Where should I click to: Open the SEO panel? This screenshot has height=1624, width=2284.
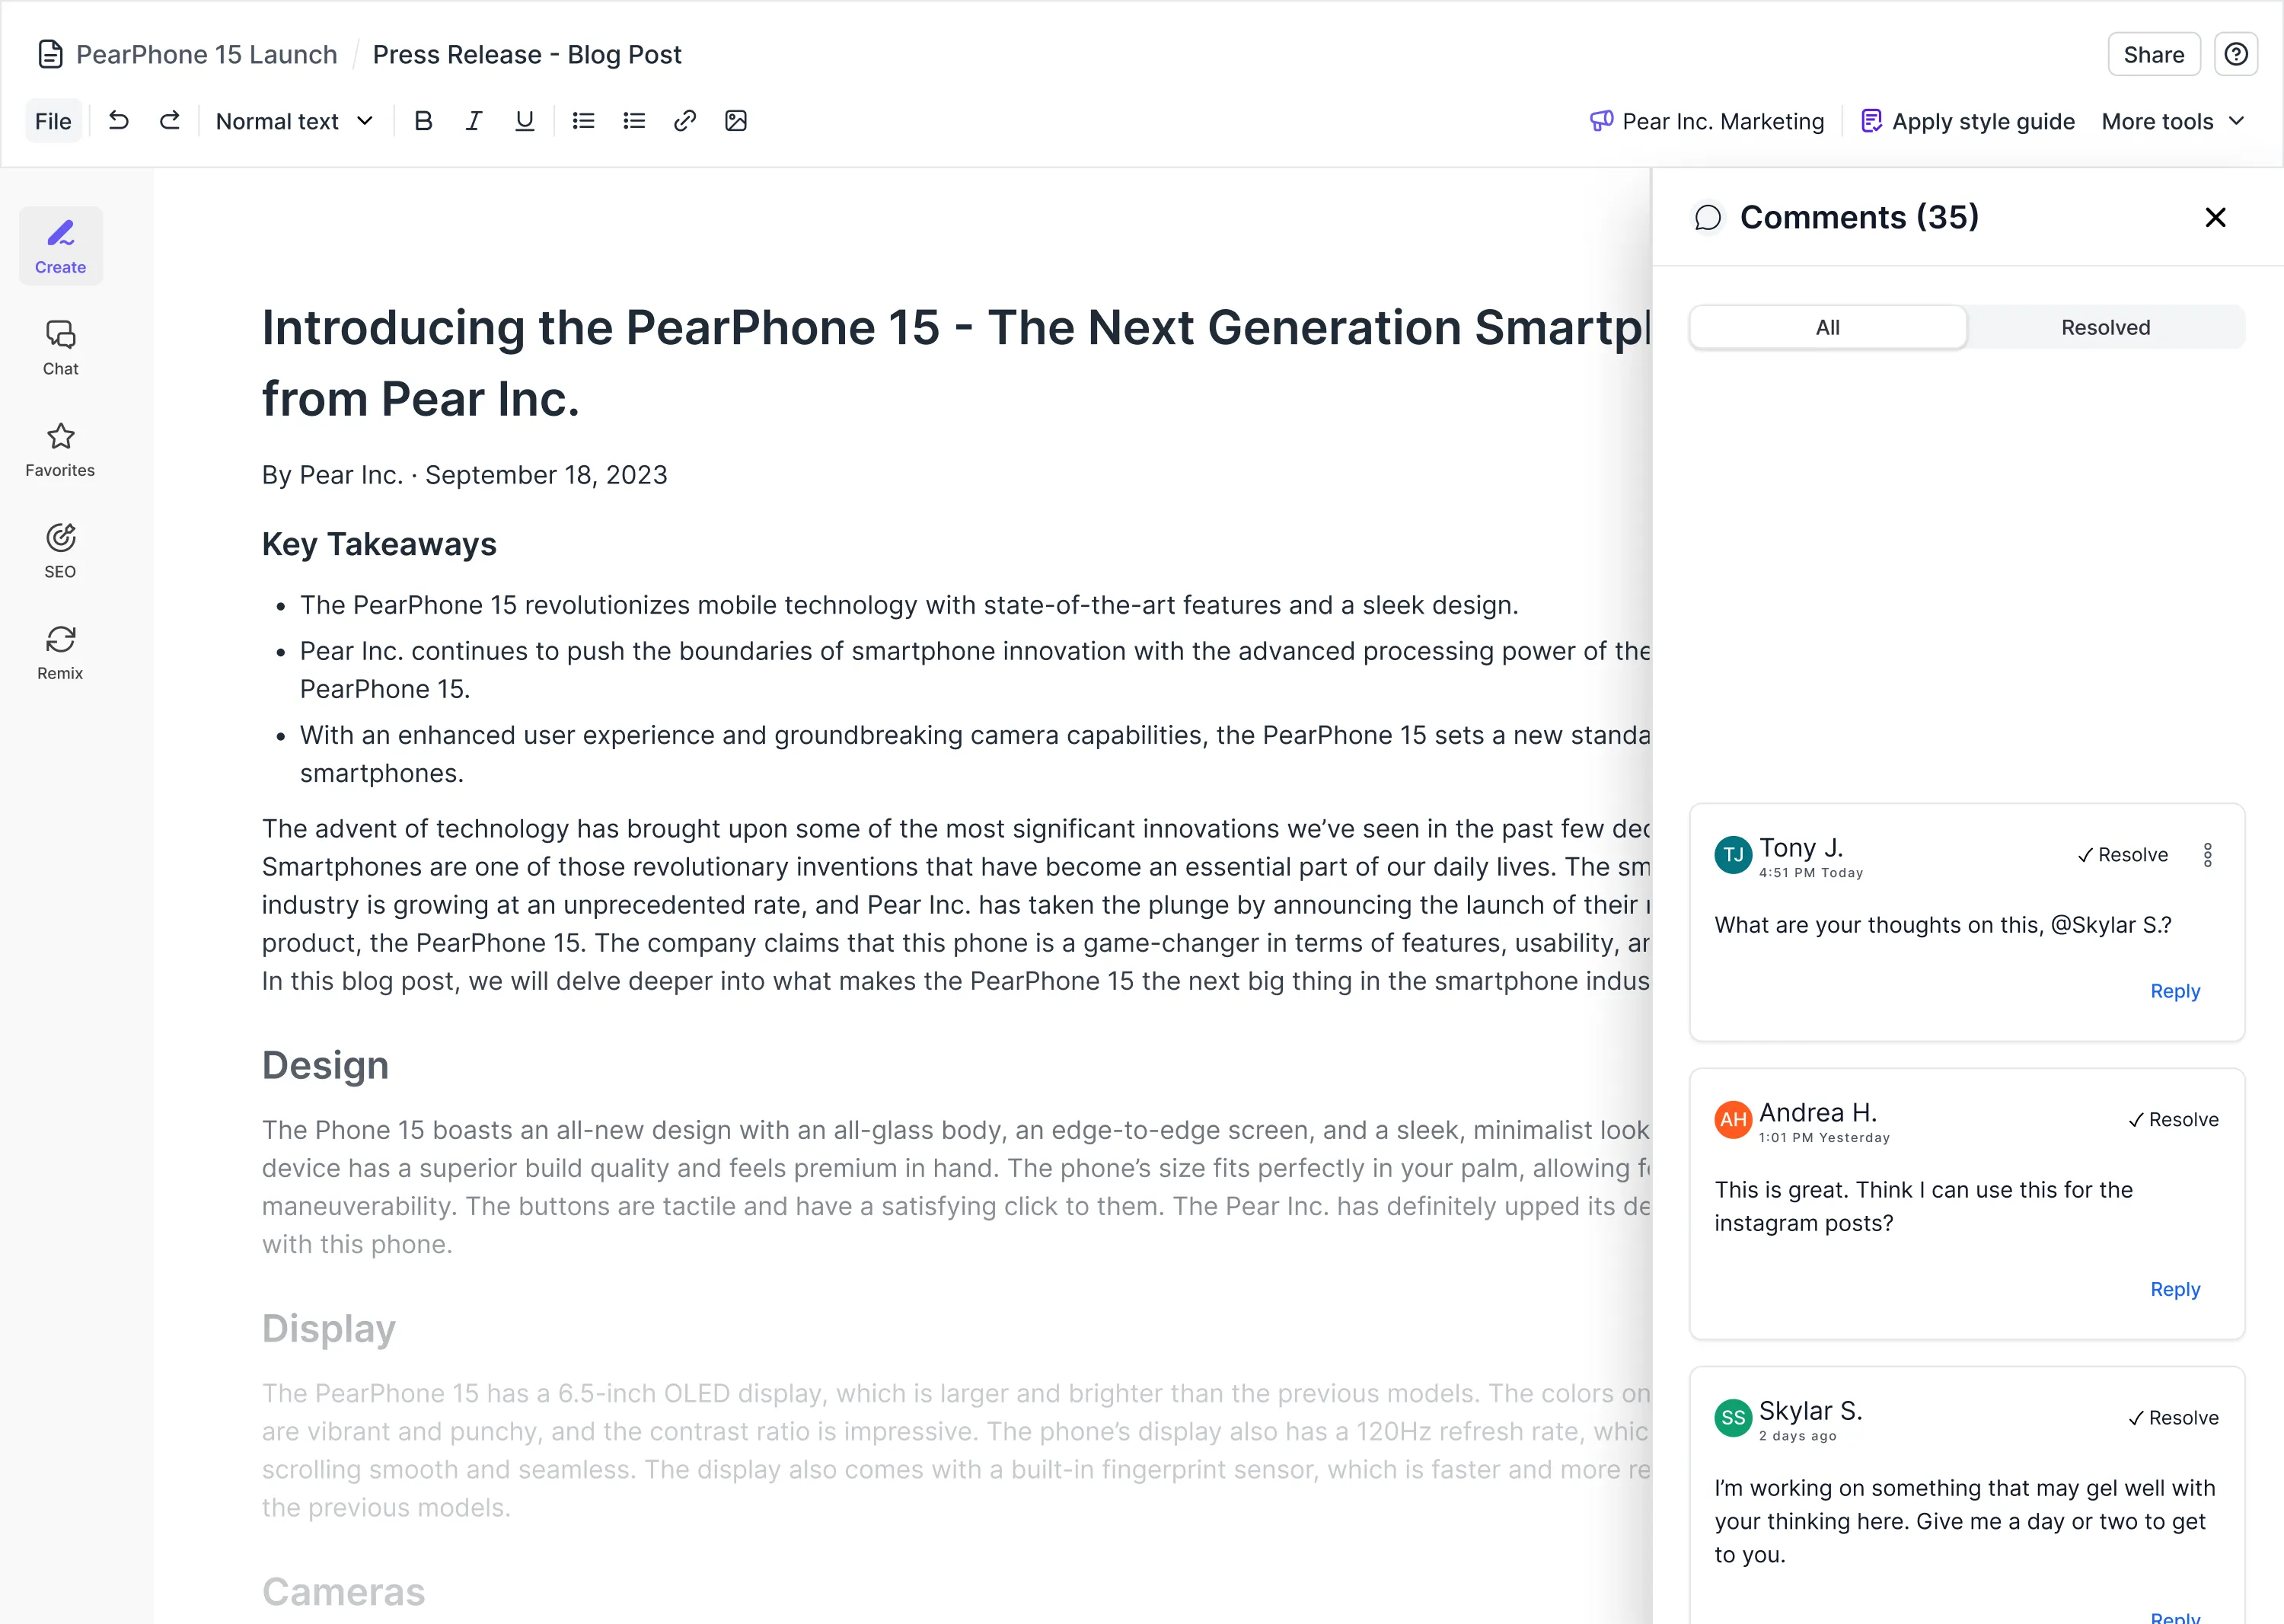(60, 550)
